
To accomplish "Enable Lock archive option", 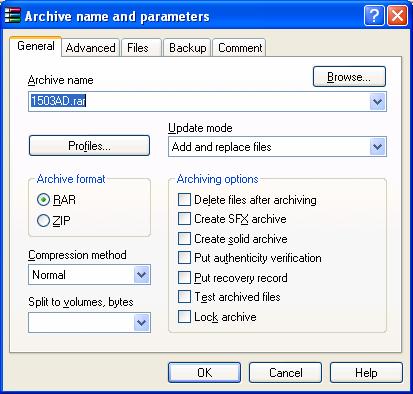I will (x=184, y=317).
